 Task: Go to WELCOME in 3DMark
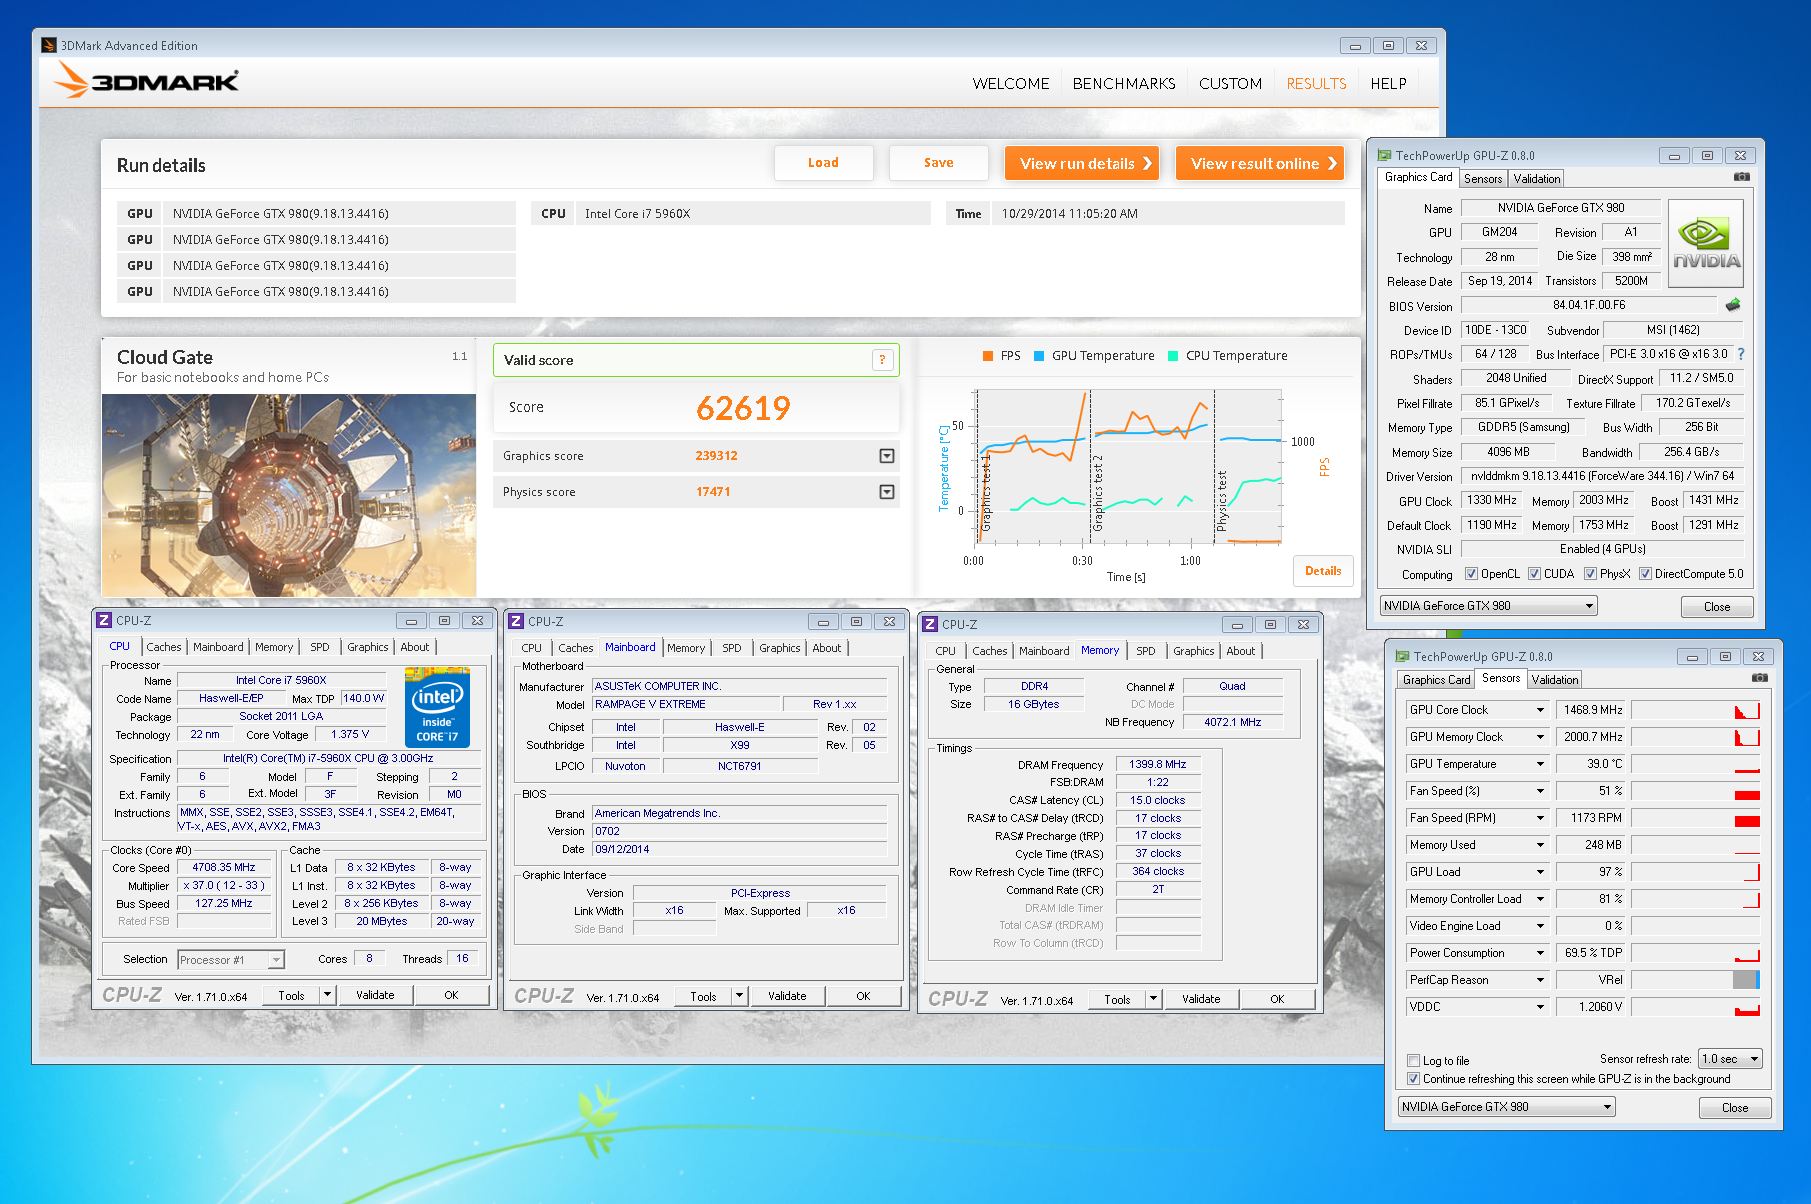1011,84
